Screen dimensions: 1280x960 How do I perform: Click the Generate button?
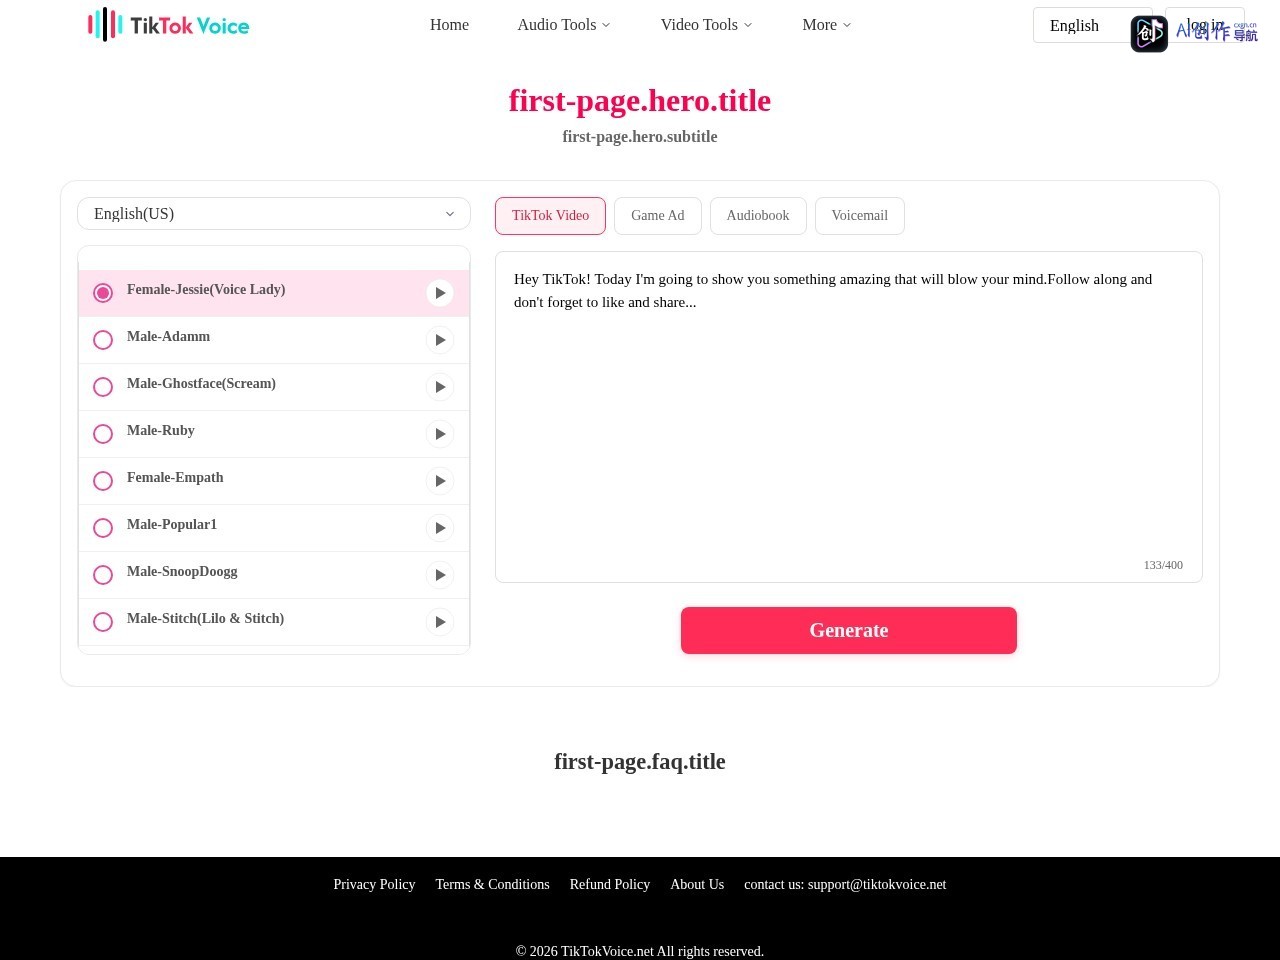[849, 630]
